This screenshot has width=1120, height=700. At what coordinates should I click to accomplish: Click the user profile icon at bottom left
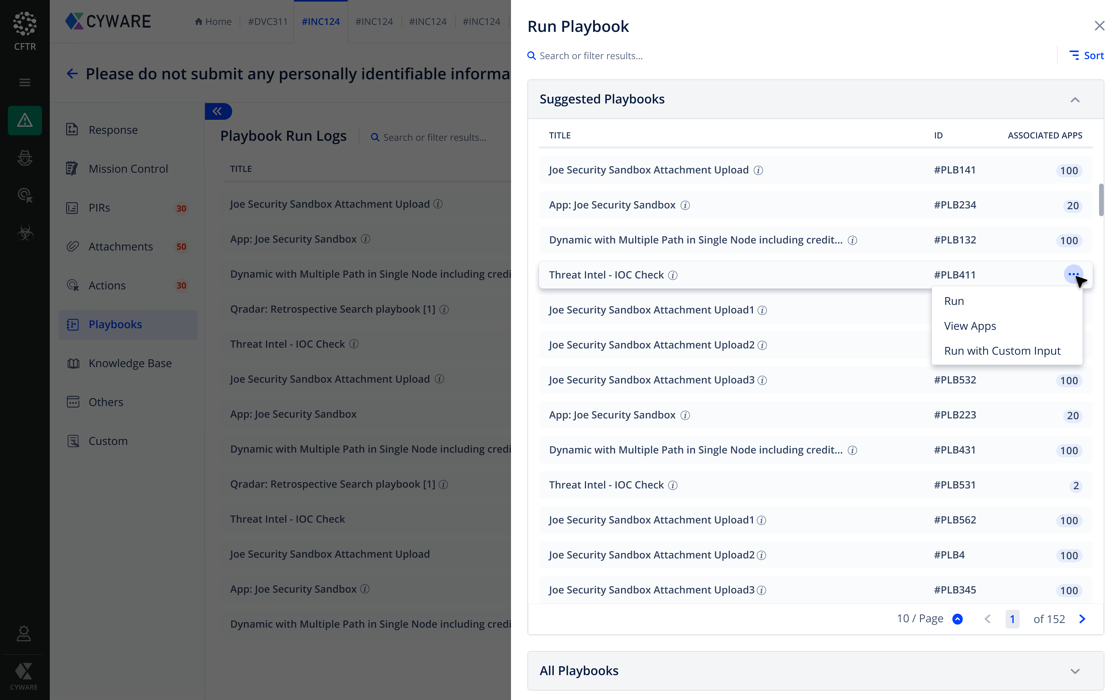coord(24,634)
